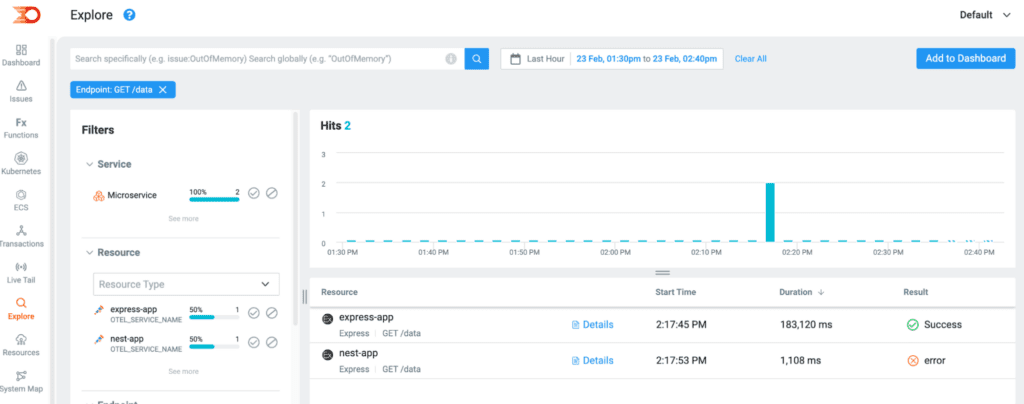Image resolution: width=1024 pixels, height=404 pixels.
Task: Open the Resource Type dropdown
Action: 186,284
